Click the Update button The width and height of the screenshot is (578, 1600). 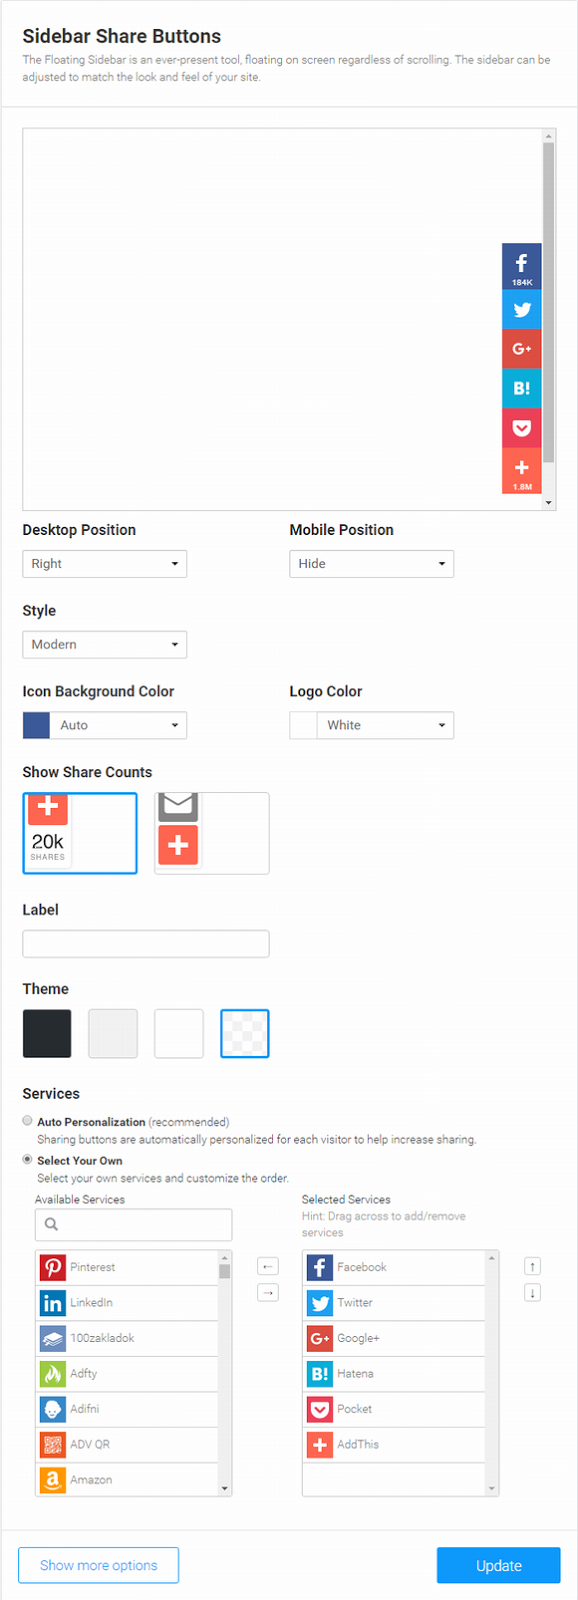tap(499, 1565)
